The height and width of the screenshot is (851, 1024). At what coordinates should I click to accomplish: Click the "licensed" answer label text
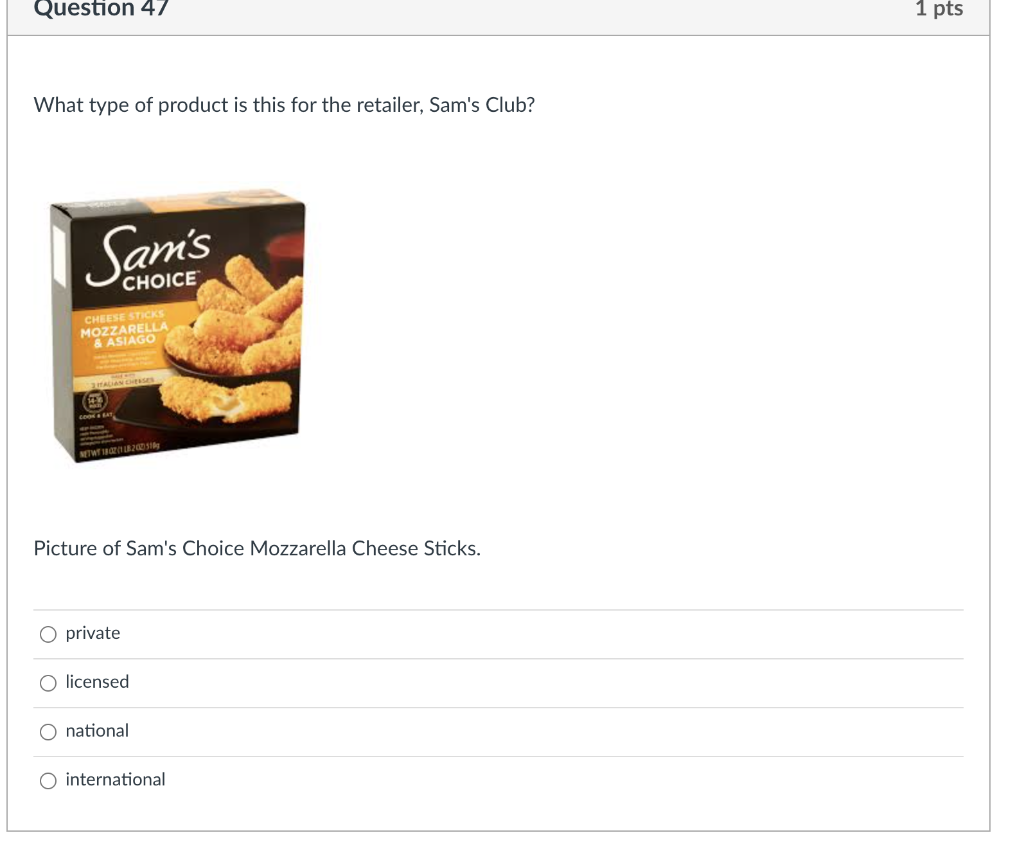pos(97,682)
